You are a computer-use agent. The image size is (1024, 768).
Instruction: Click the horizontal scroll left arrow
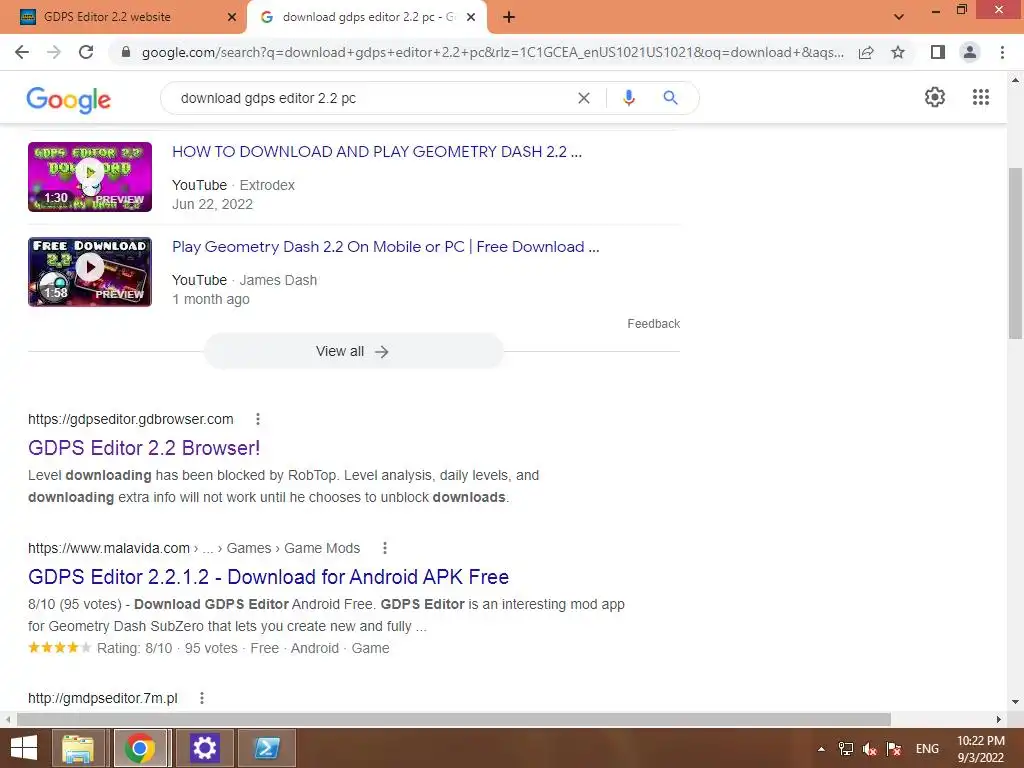(x=8, y=719)
